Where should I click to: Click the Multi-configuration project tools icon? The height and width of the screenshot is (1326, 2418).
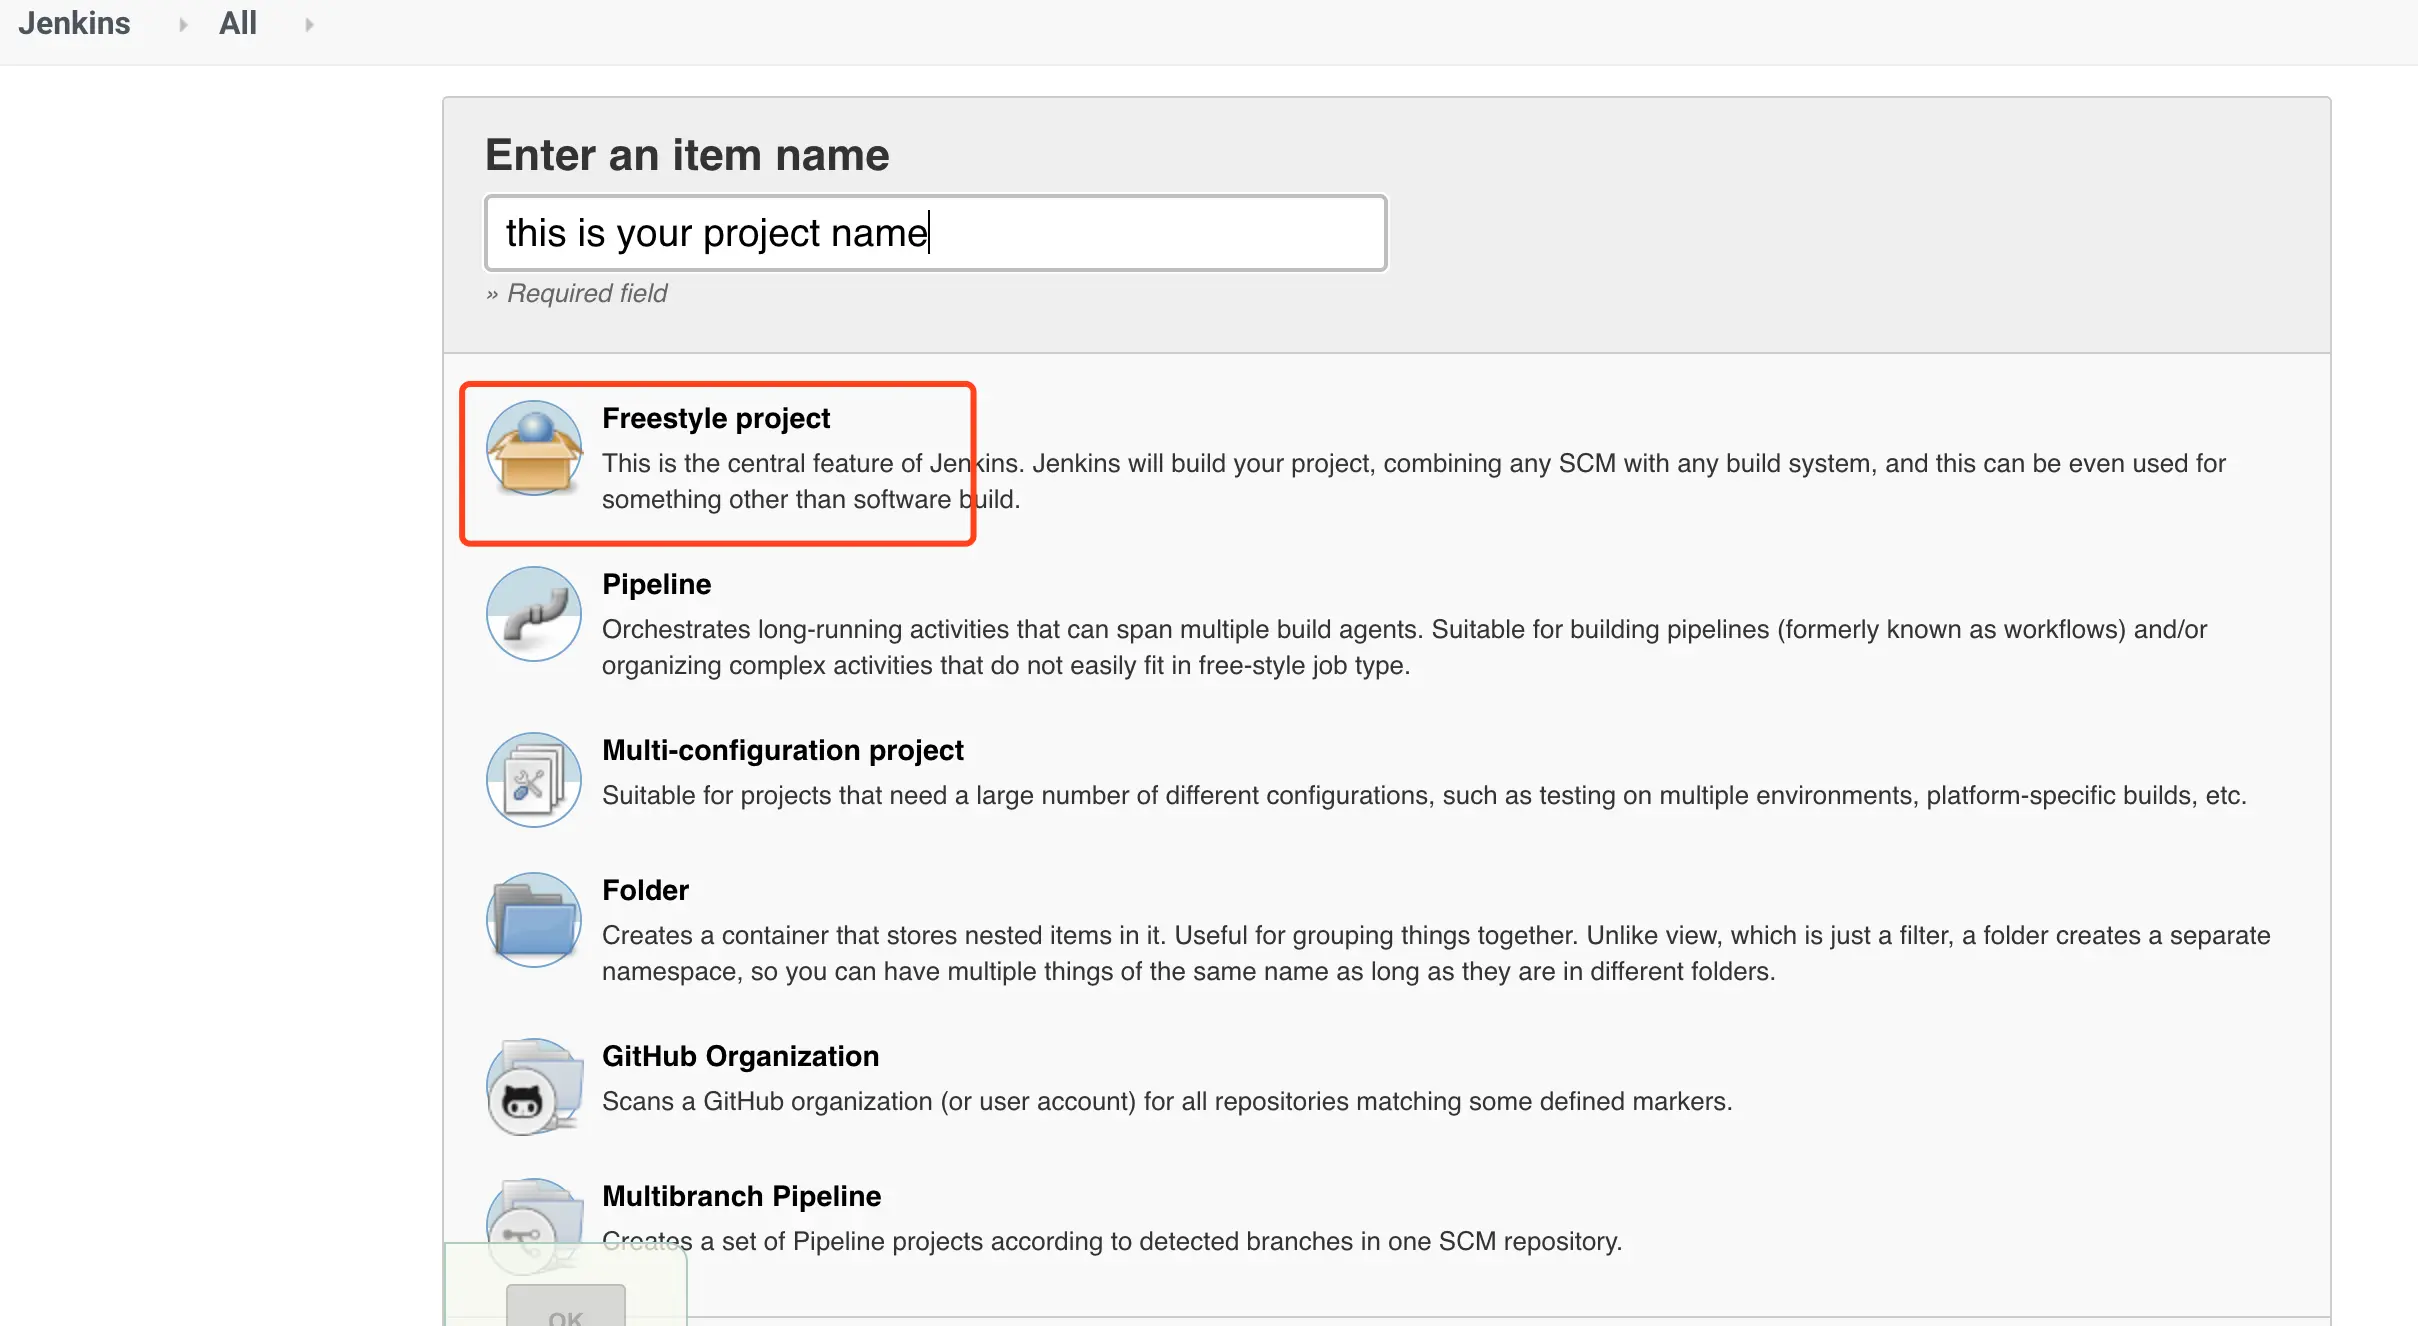pyautogui.click(x=534, y=780)
